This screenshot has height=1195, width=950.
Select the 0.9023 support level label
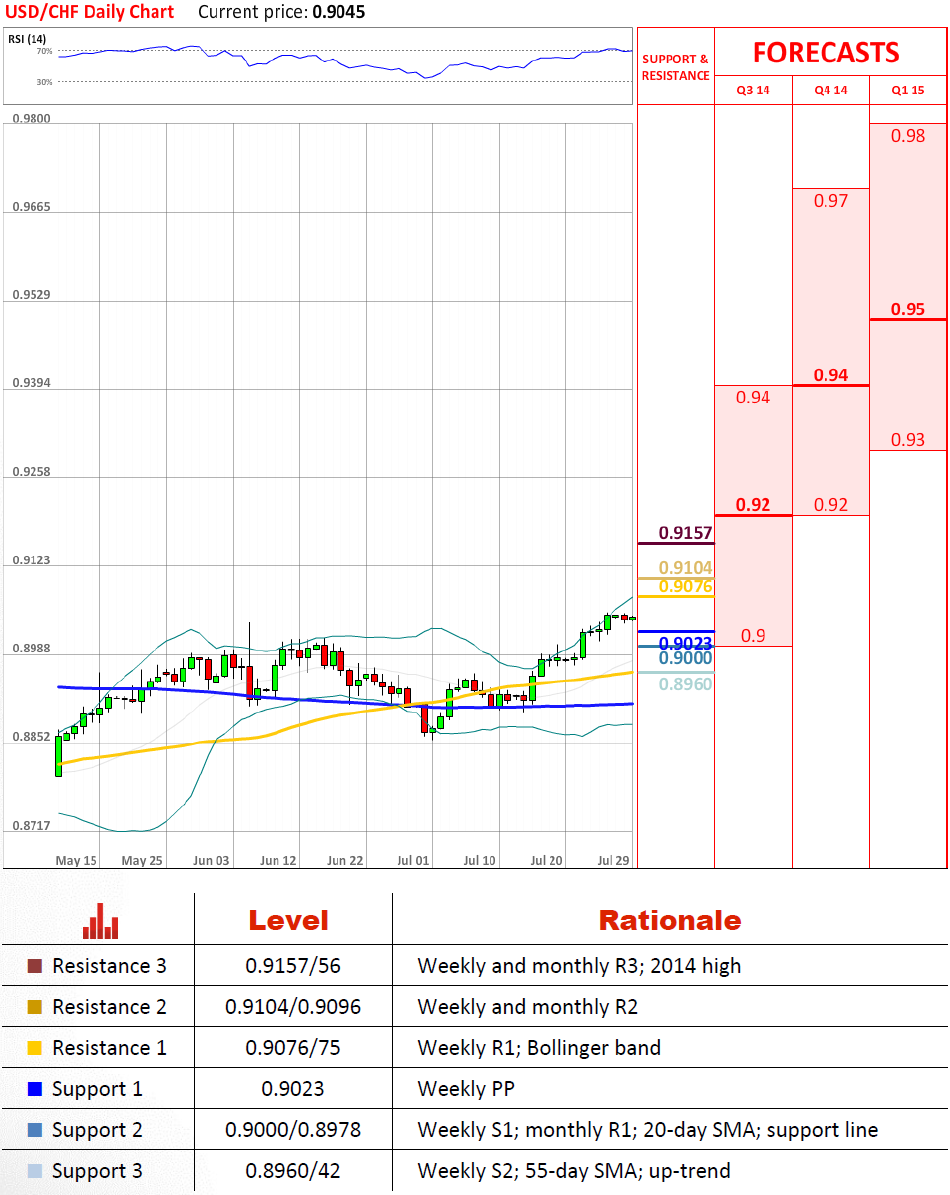685,643
